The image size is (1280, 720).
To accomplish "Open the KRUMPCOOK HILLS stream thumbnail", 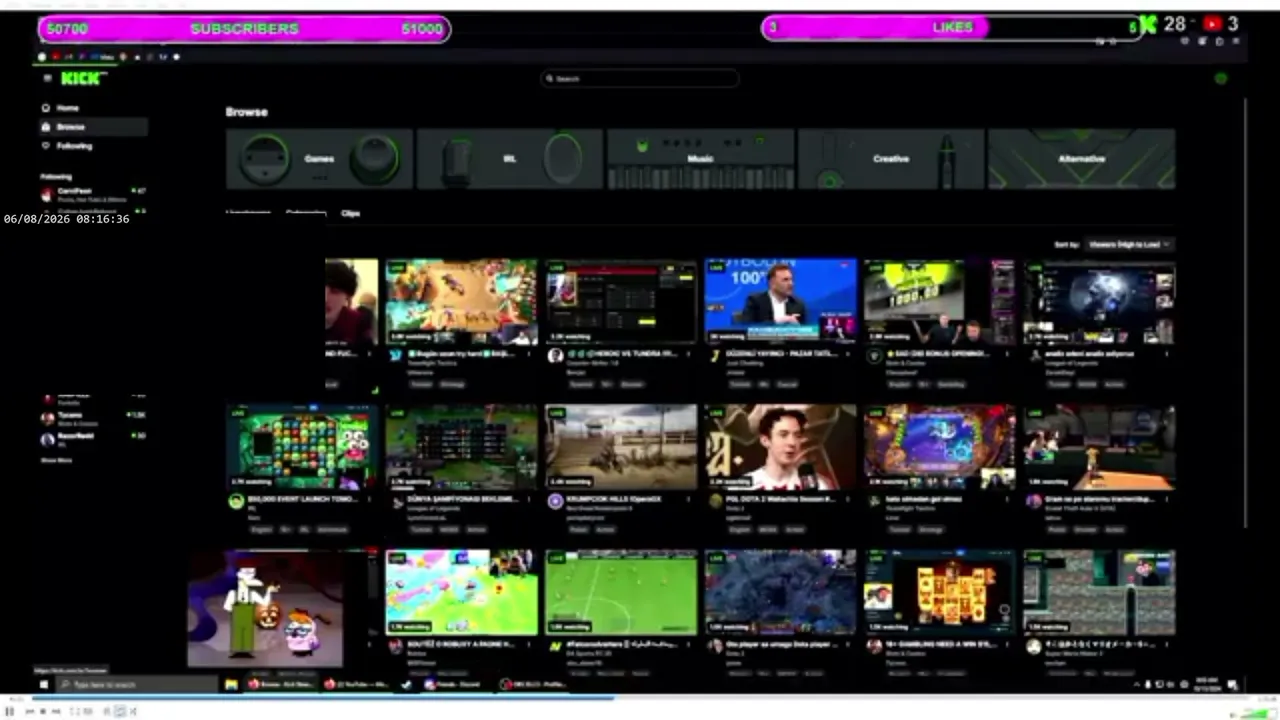I will click(x=621, y=447).
